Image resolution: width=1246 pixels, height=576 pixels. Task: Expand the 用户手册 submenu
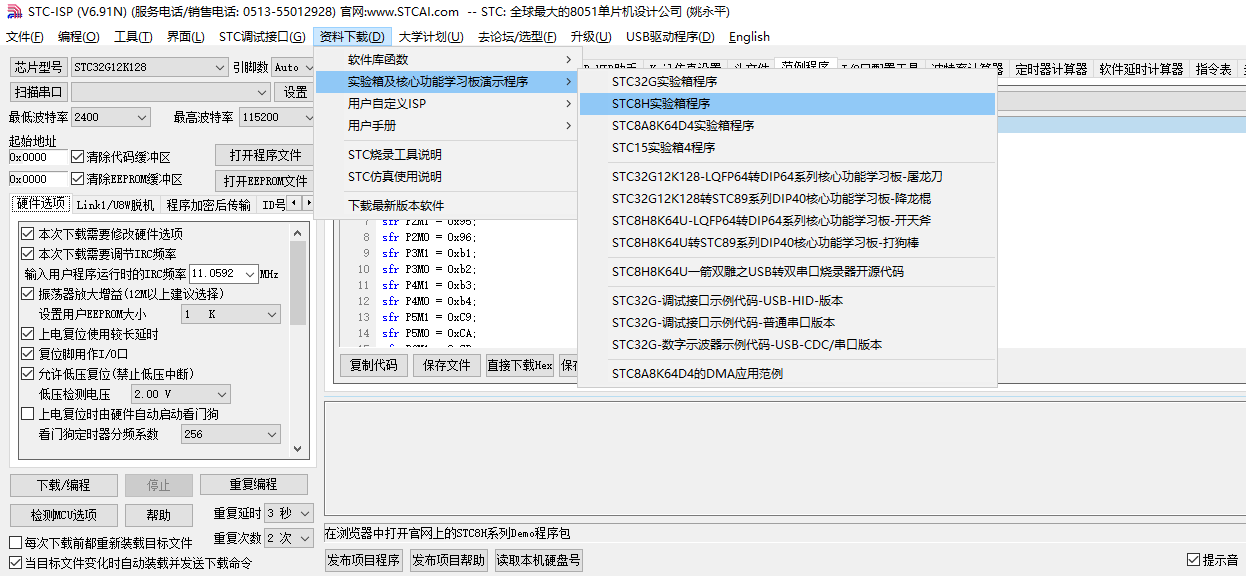(446, 126)
